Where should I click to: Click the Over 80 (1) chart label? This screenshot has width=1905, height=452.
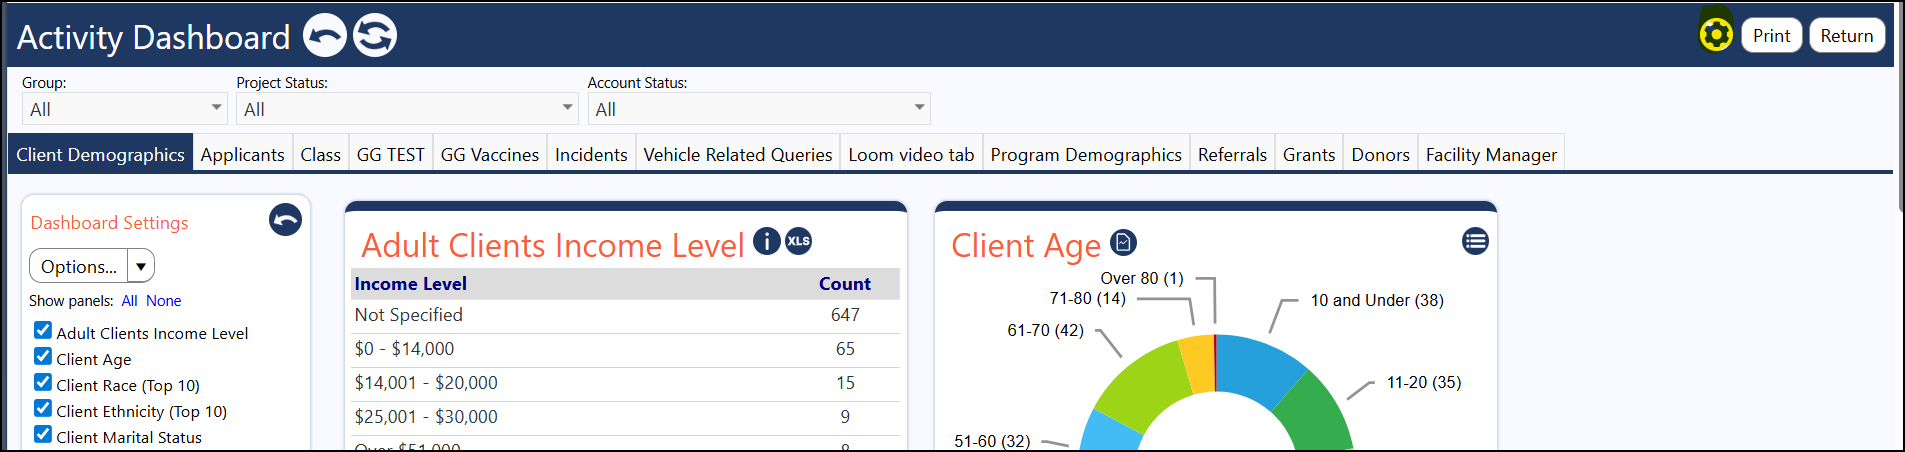pos(1142,278)
